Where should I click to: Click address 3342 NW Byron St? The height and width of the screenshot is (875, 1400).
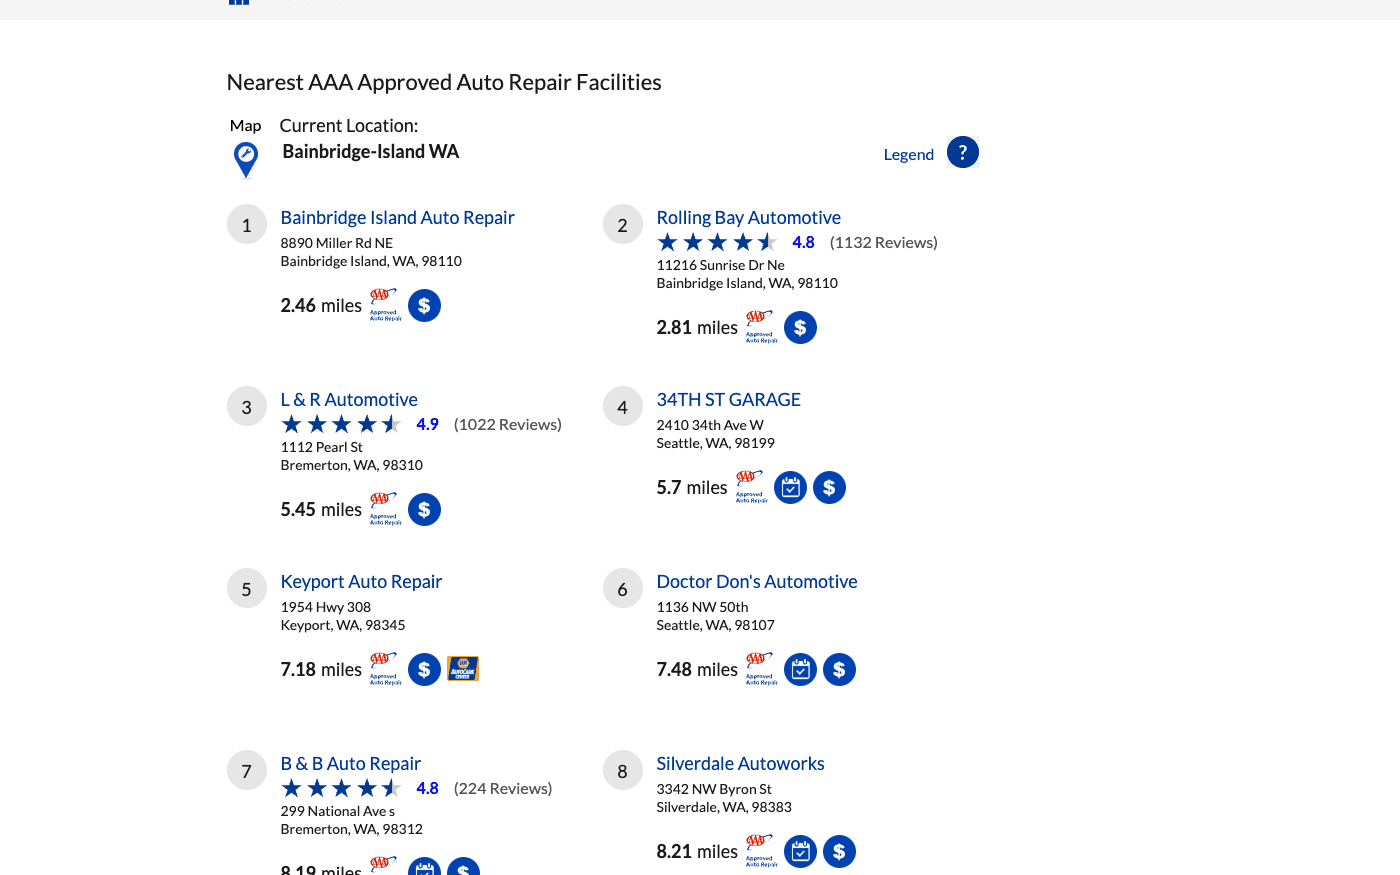[x=714, y=789]
